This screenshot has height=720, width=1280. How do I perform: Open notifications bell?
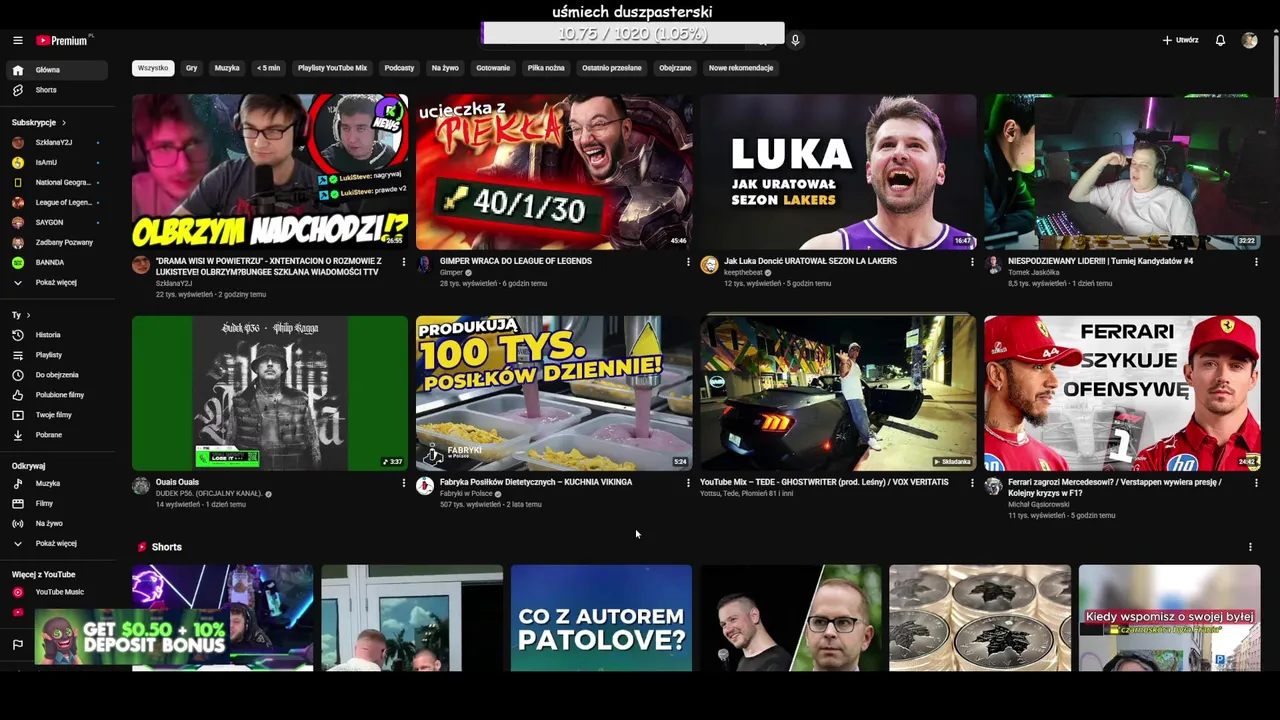[x=1220, y=40]
